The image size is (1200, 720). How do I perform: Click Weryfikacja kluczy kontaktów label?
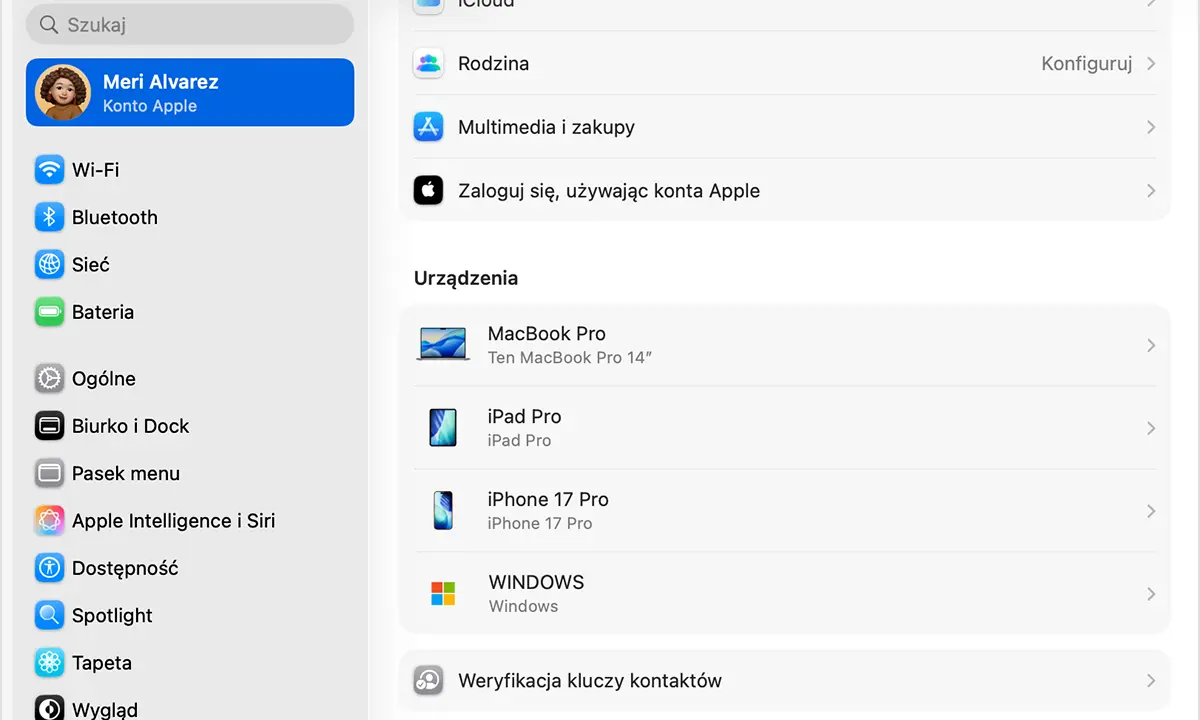(x=590, y=681)
